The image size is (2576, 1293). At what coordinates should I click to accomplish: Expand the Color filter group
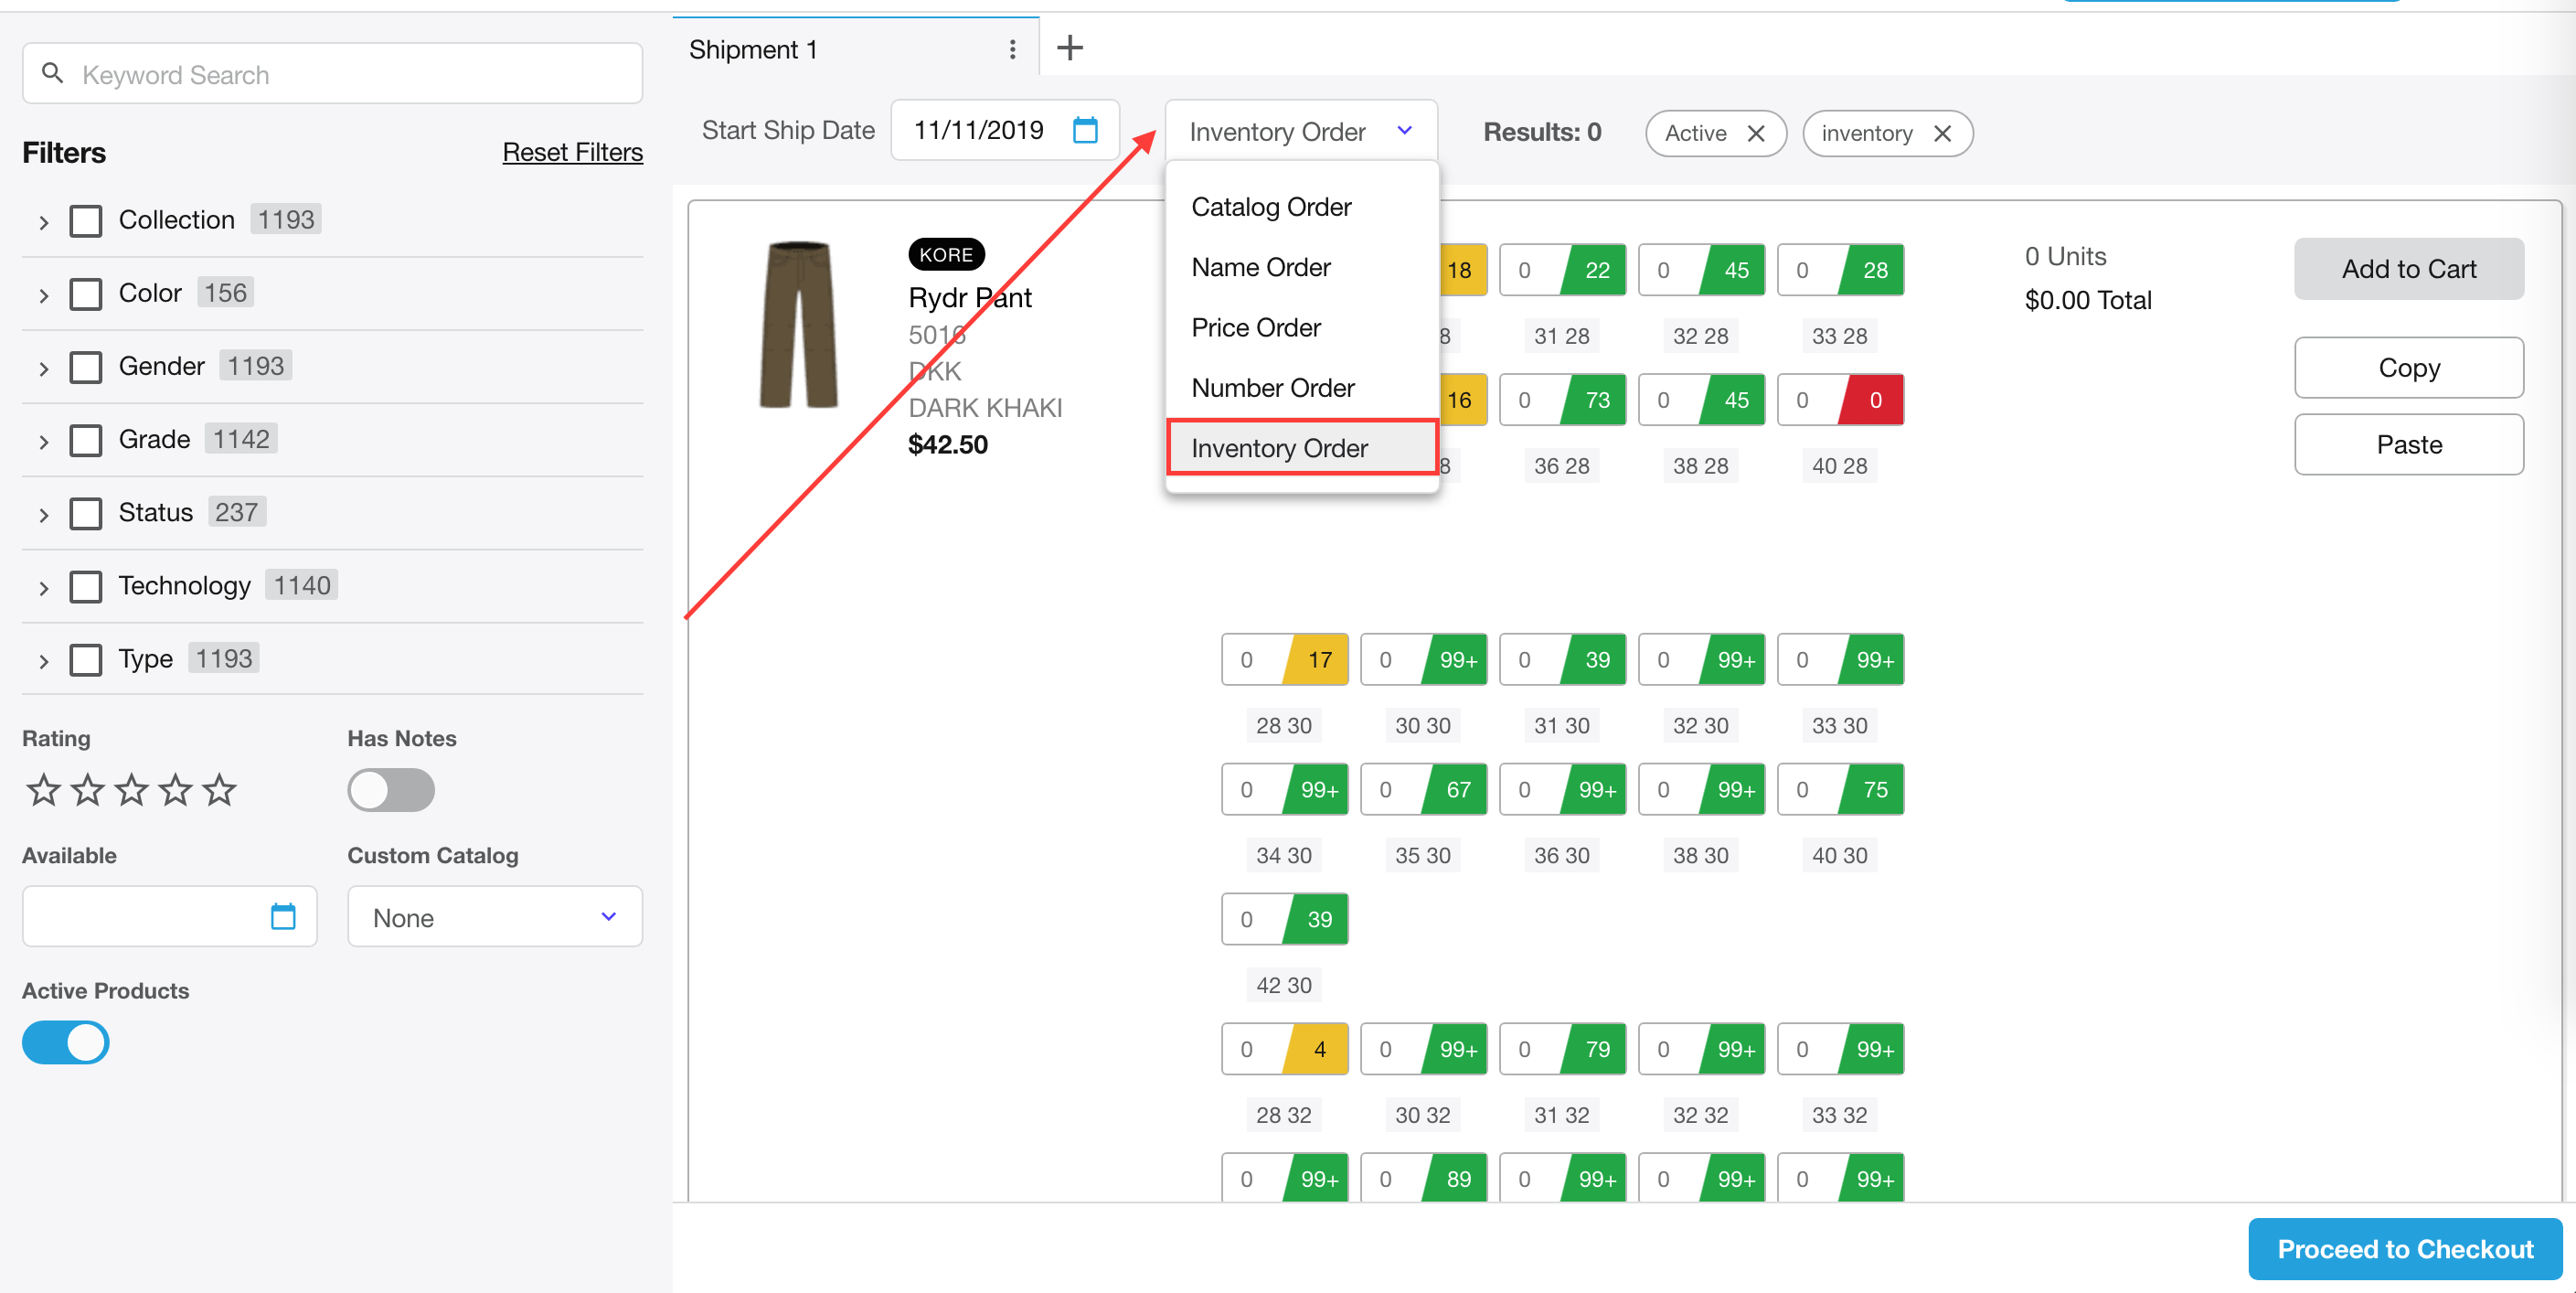click(43, 295)
